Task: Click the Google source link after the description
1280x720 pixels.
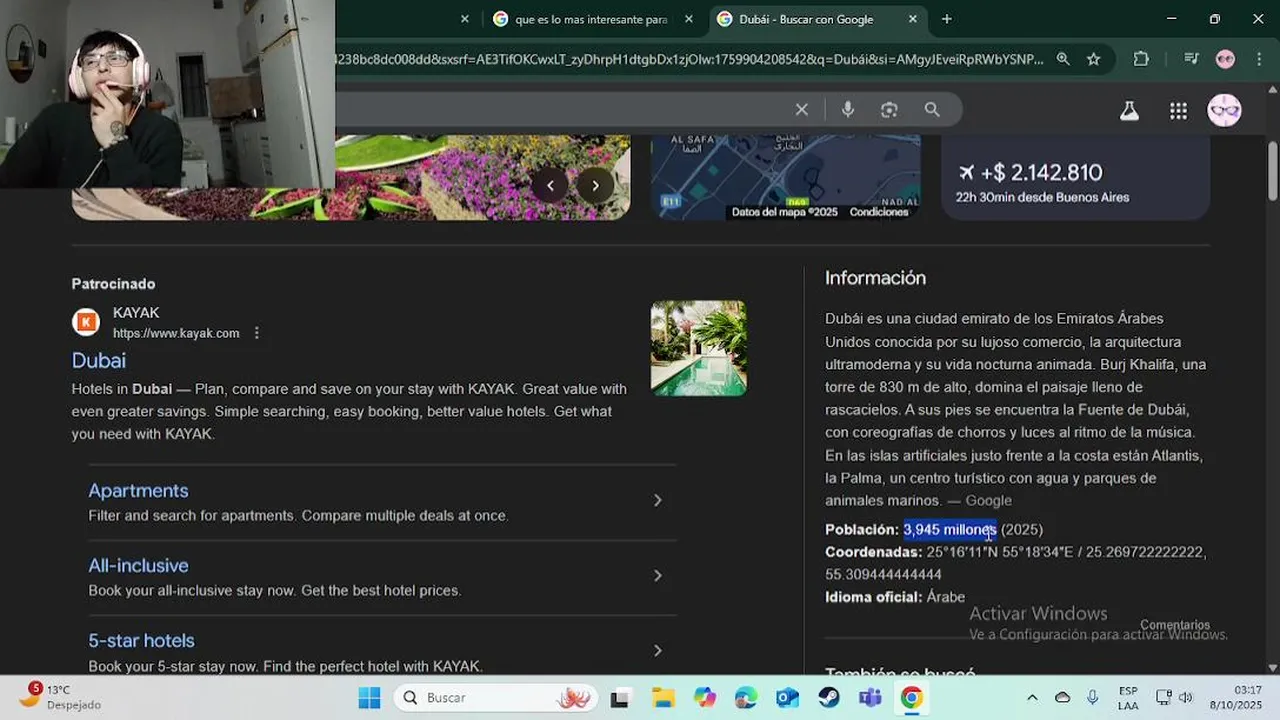Action: pos(988,500)
